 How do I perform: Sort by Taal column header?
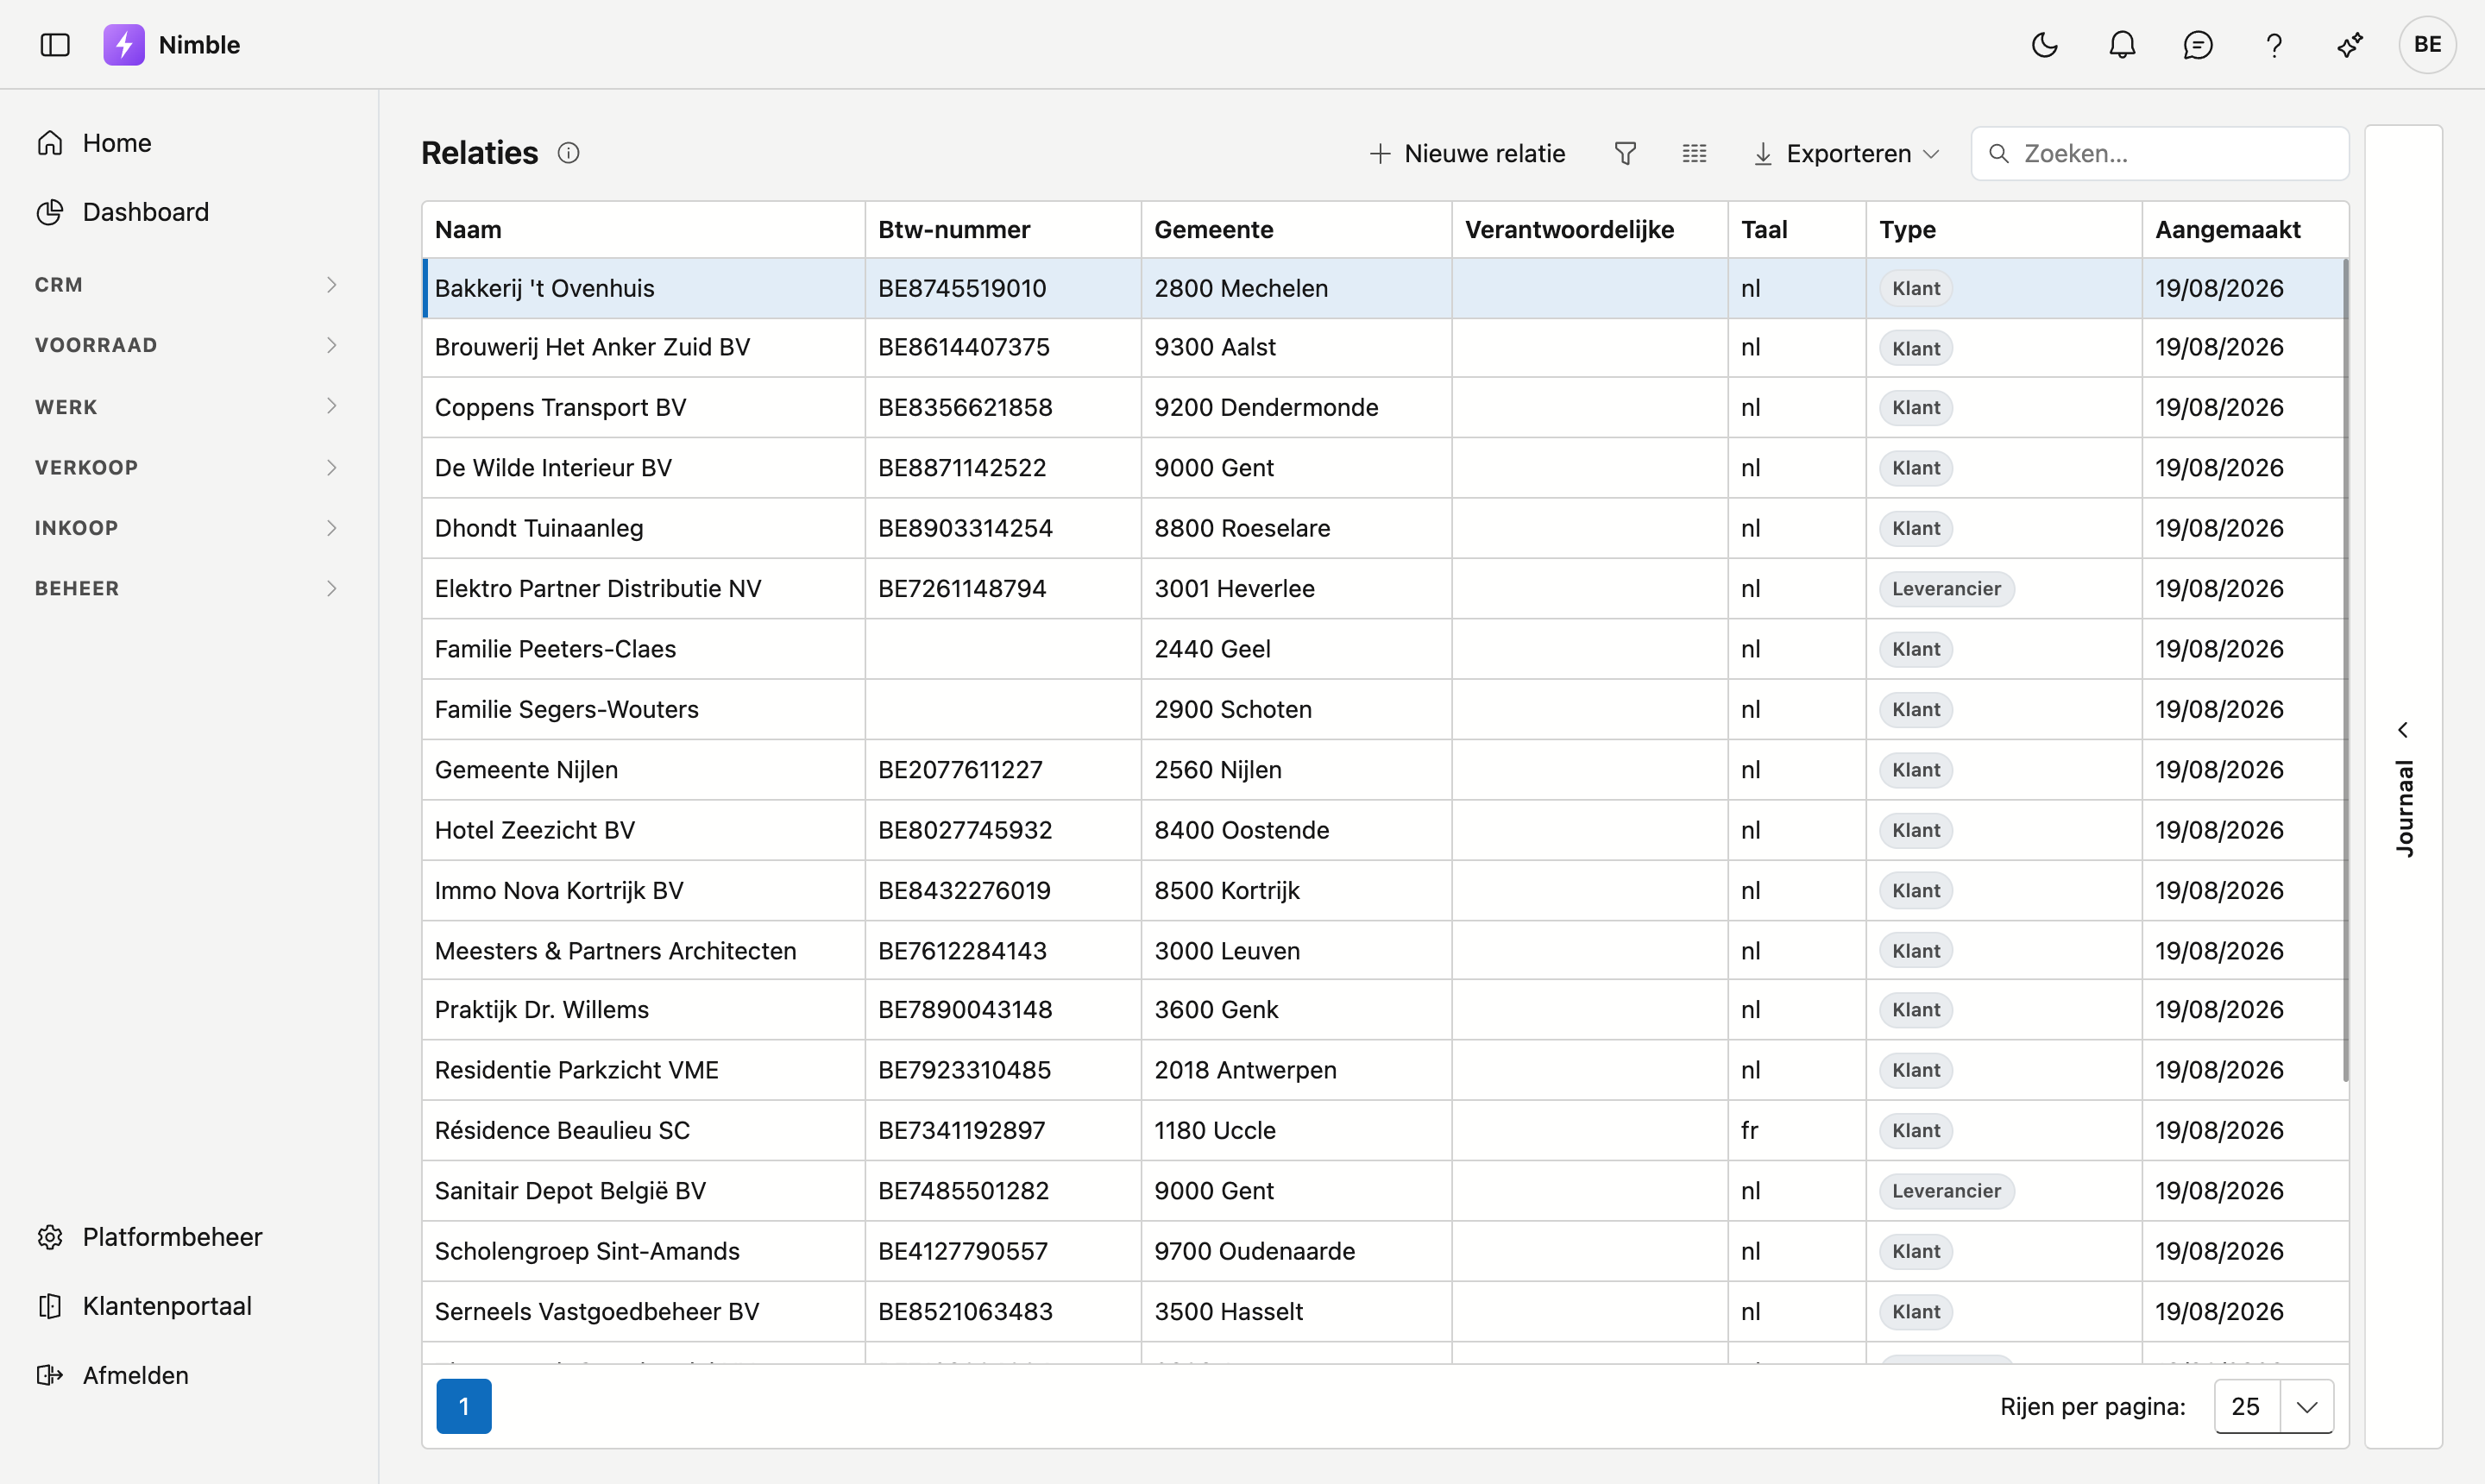(1797, 230)
